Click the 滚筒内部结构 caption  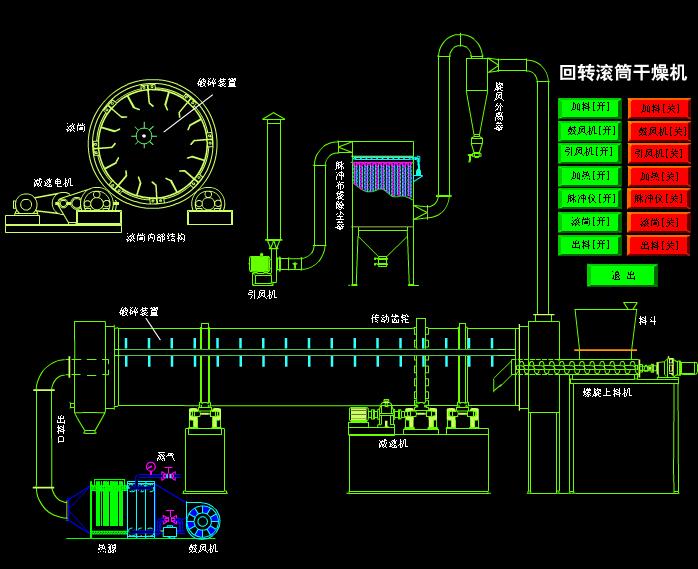click(x=156, y=238)
